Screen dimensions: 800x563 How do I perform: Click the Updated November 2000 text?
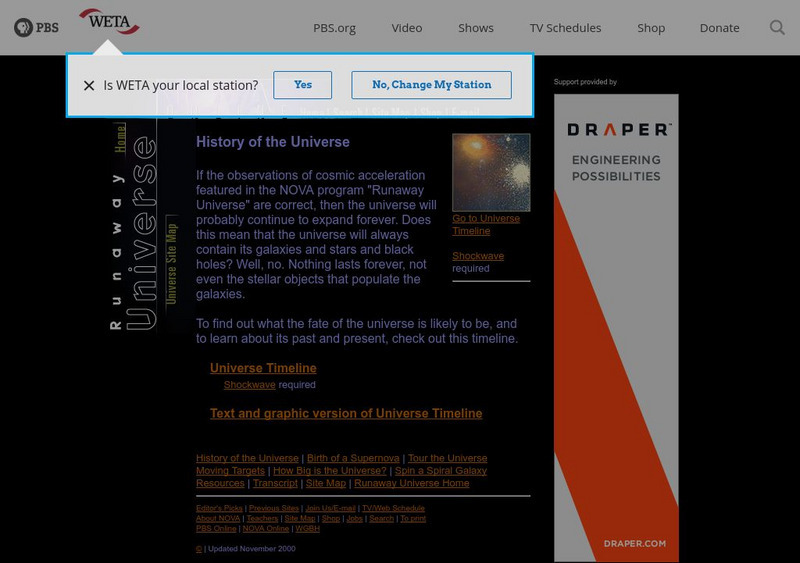click(x=252, y=549)
